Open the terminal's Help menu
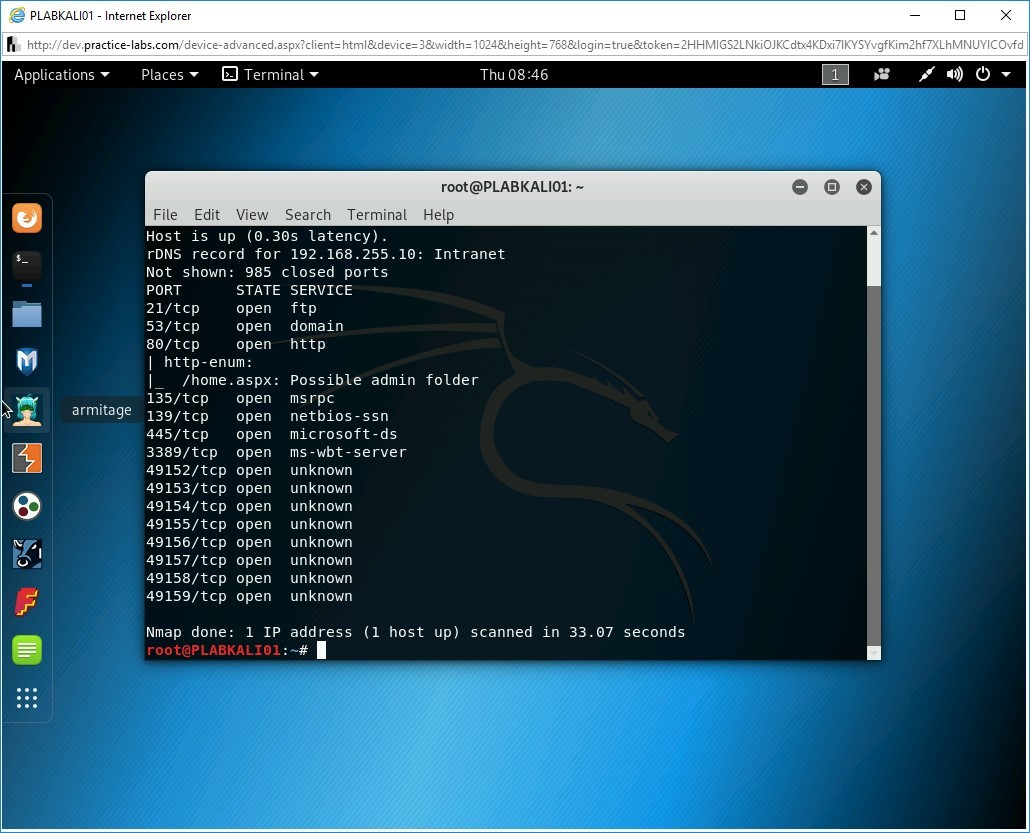This screenshot has width=1030, height=833. pos(438,215)
